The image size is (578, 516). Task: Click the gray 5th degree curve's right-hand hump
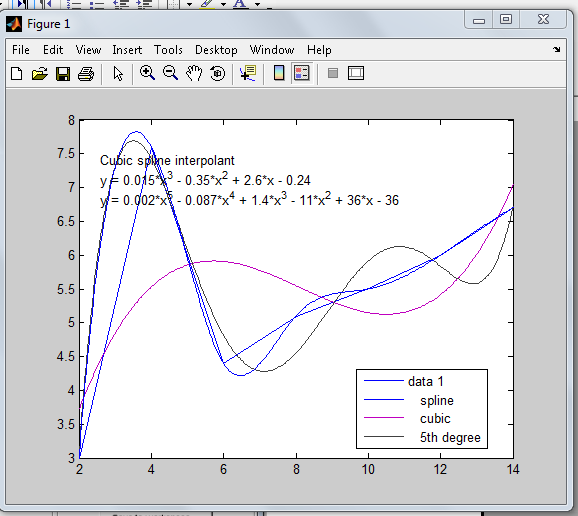400,247
